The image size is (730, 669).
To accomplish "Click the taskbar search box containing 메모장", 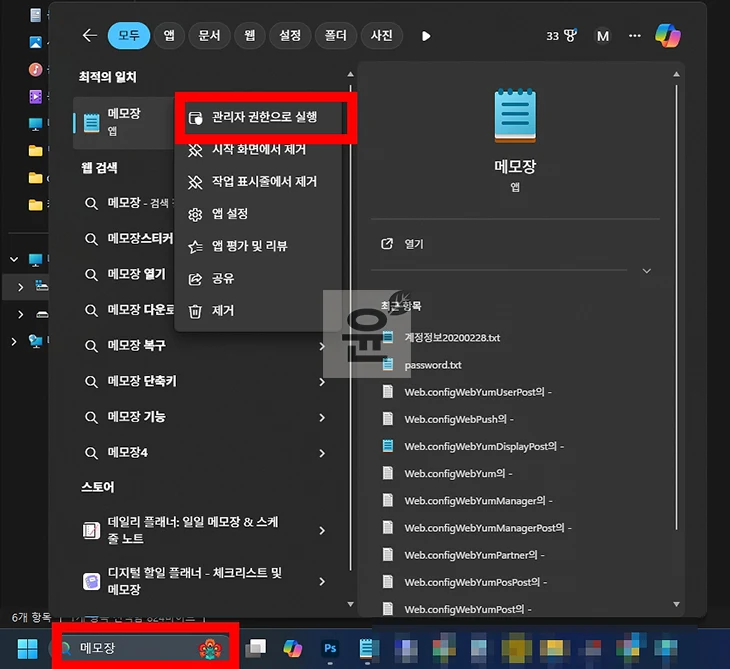I will (x=140, y=648).
